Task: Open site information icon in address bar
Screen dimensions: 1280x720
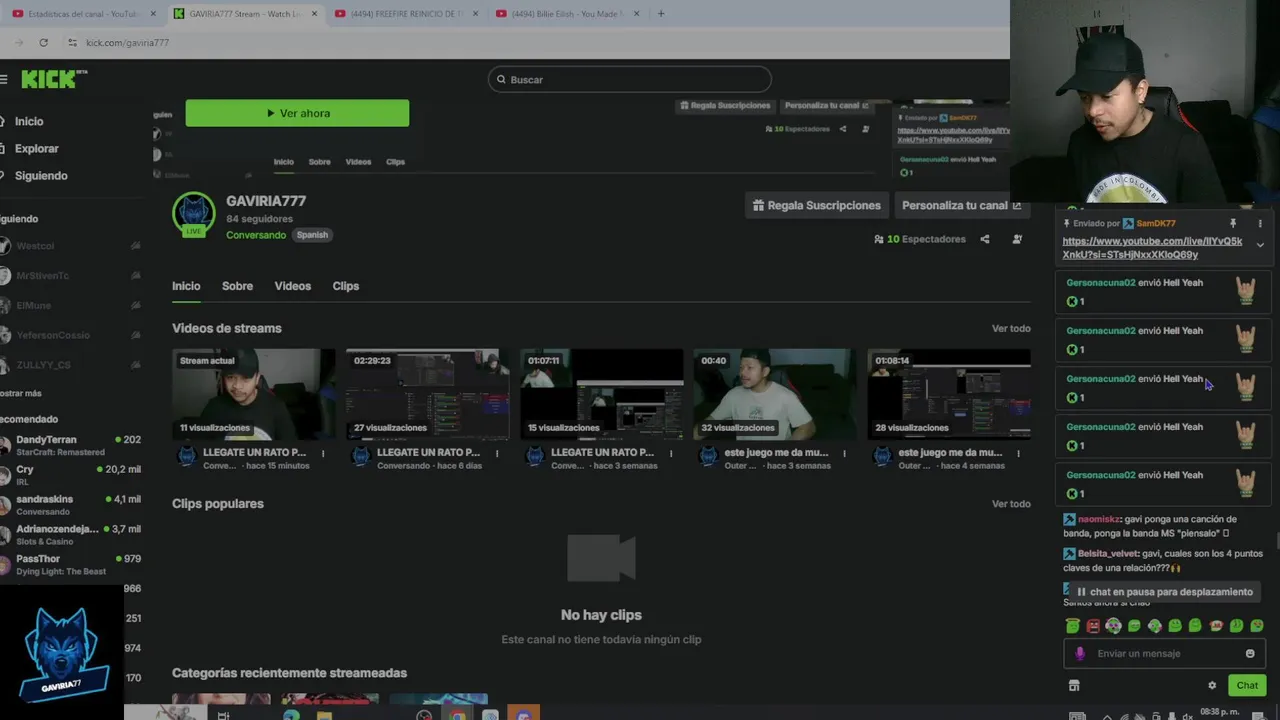Action: (72, 42)
